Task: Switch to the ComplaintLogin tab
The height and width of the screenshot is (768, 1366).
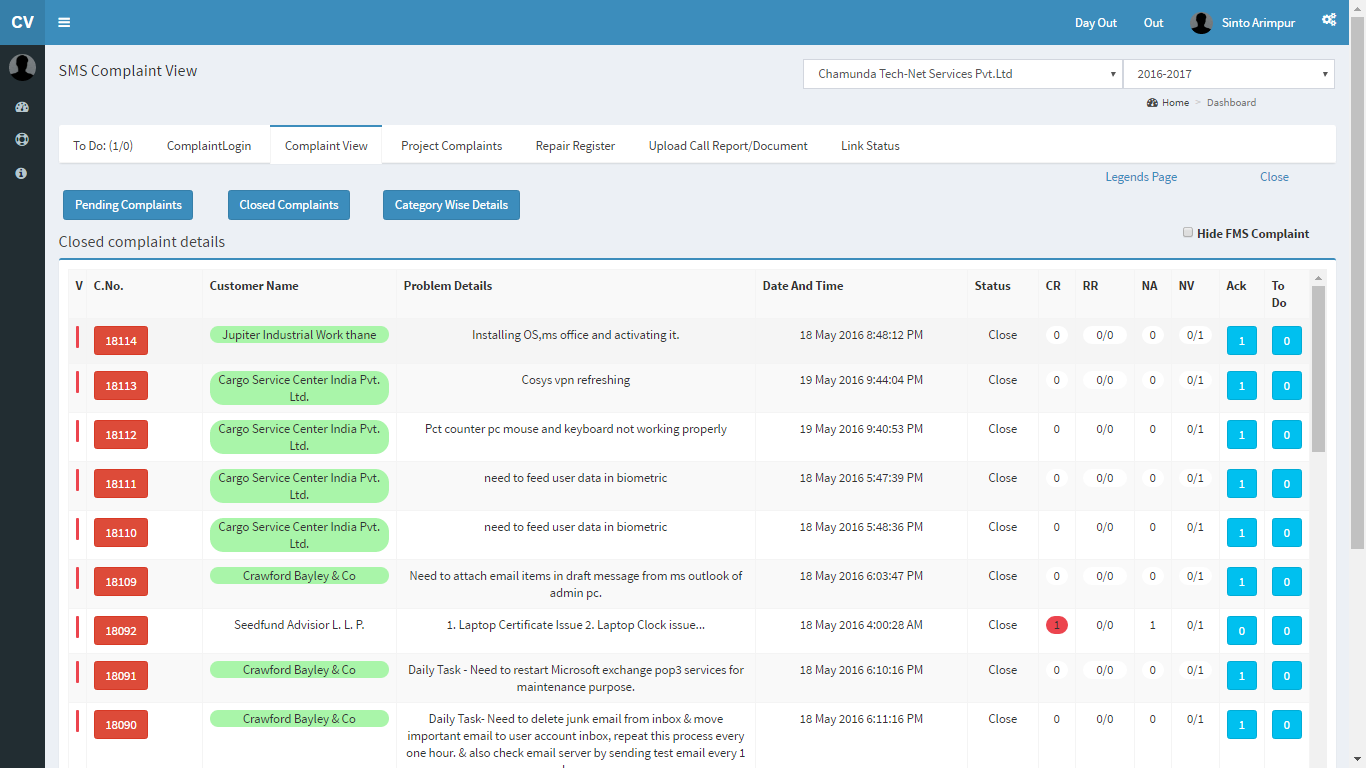Action: click(x=209, y=146)
